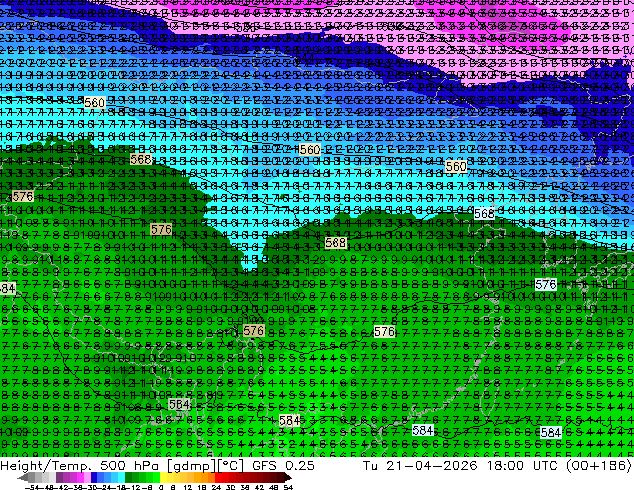Select the dark purple legend swatch
The width and height of the screenshot is (634, 490).
coord(59,478)
